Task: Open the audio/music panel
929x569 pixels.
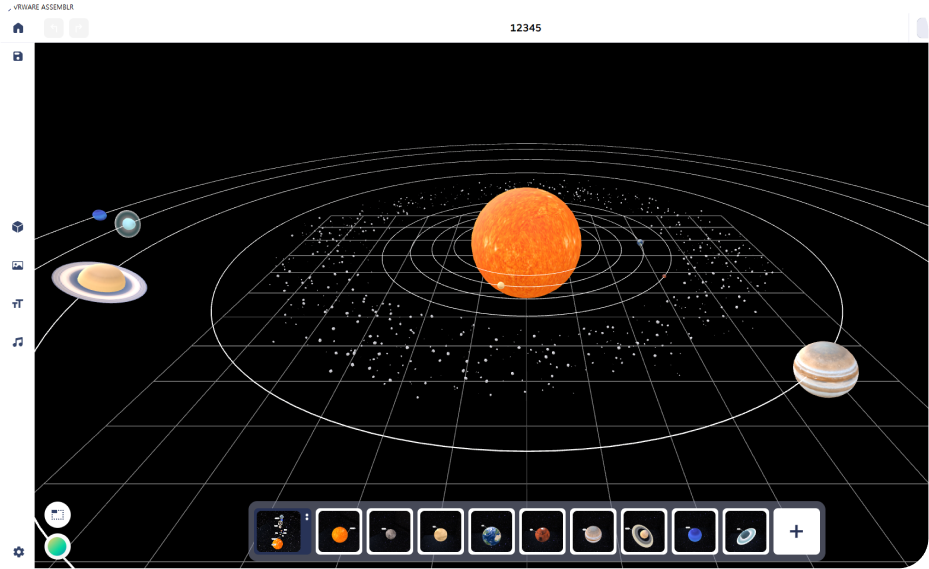Action: (x=17, y=342)
